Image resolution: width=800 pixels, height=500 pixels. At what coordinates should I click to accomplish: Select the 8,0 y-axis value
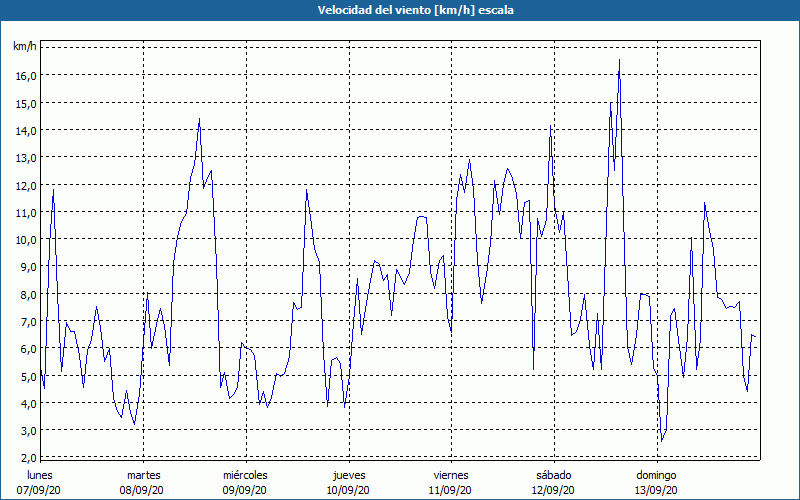29,294
